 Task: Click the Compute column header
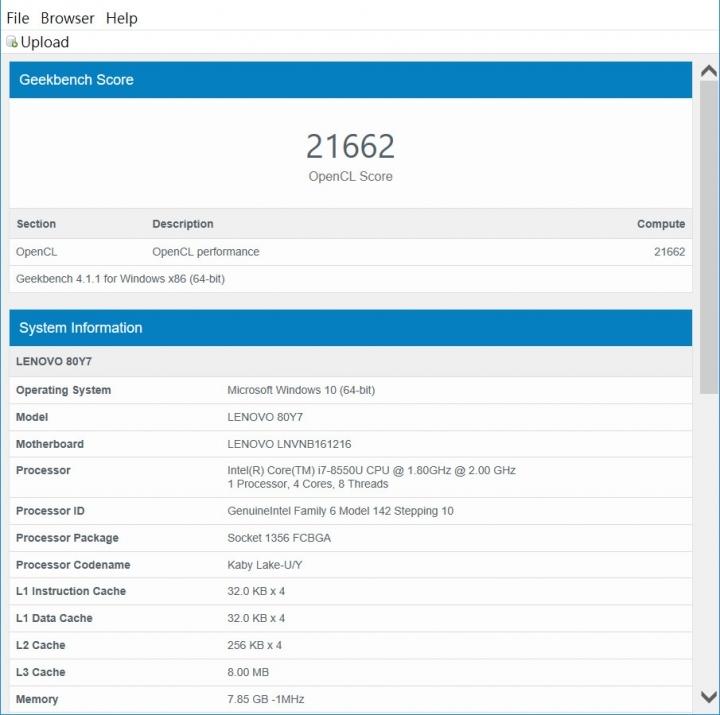[661, 224]
